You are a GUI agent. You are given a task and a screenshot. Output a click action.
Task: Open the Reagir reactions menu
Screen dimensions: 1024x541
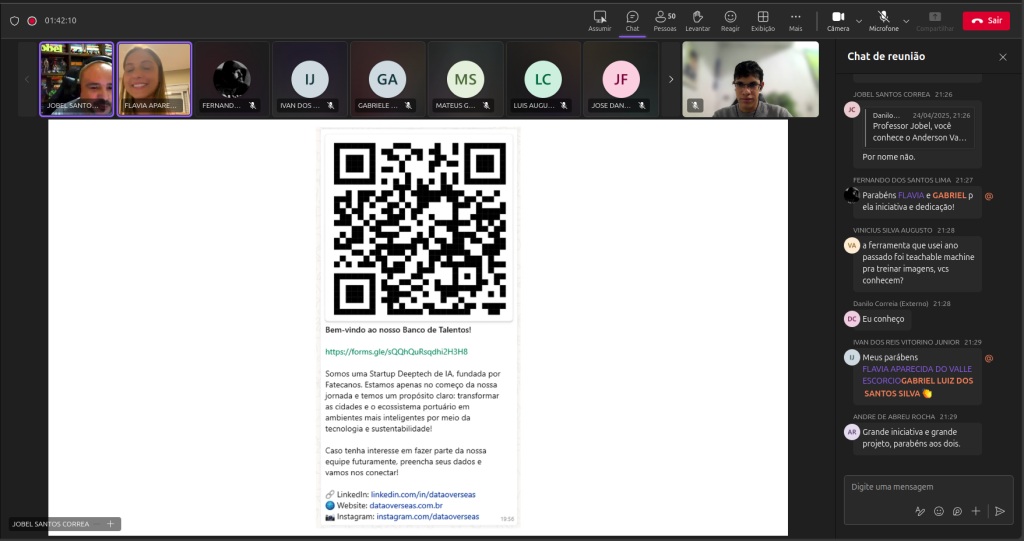(x=730, y=20)
